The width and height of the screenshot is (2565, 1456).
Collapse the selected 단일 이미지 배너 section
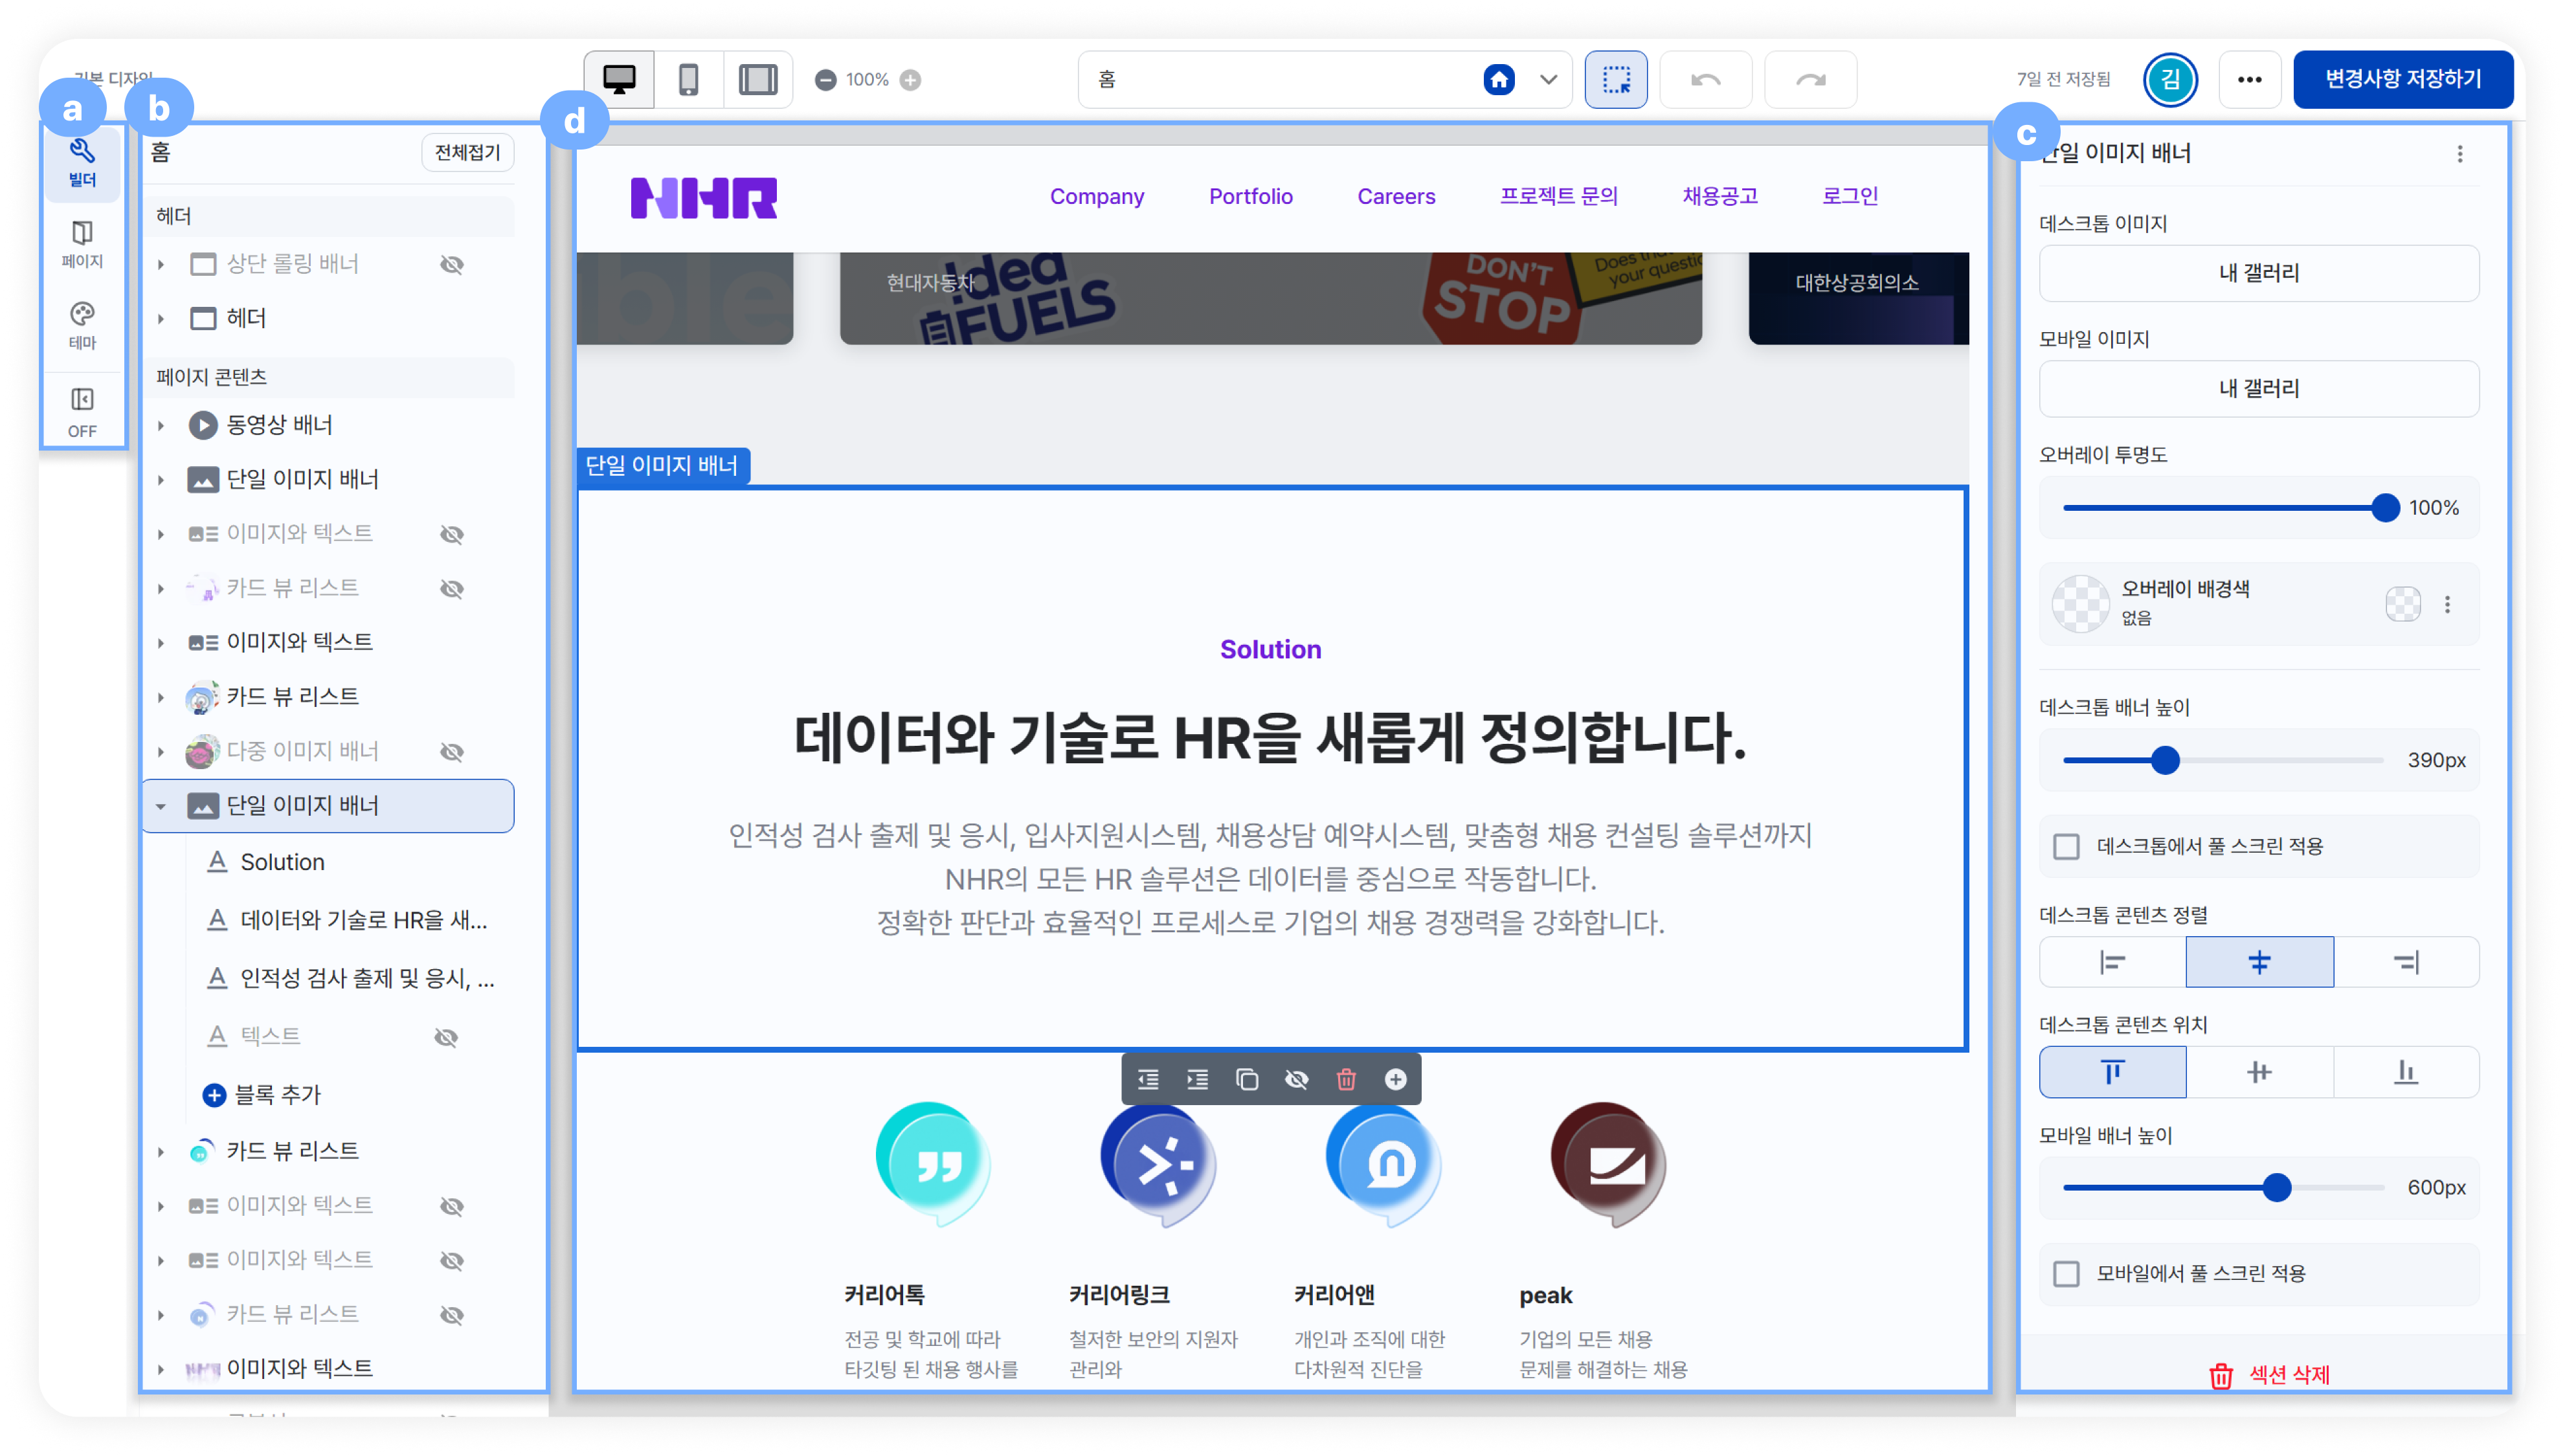click(x=161, y=806)
